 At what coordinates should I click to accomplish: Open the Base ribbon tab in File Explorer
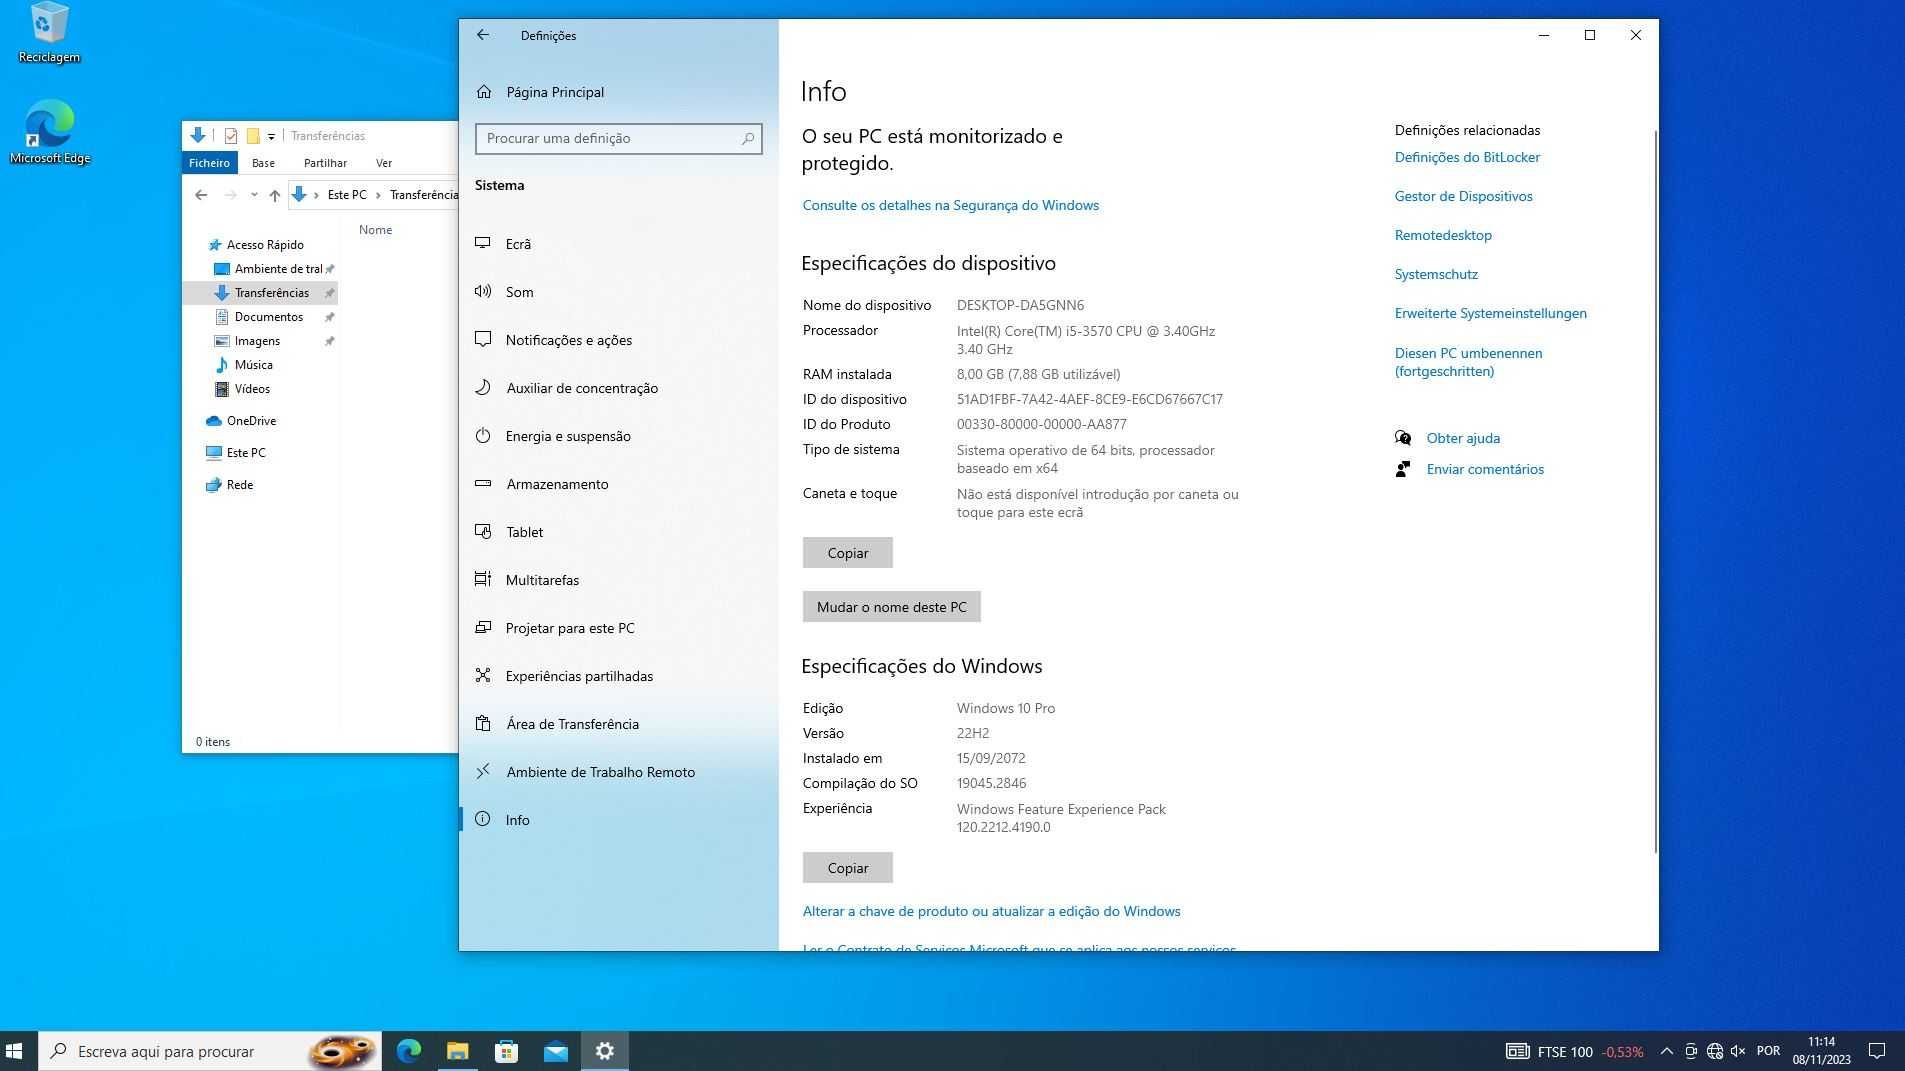pyautogui.click(x=263, y=163)
